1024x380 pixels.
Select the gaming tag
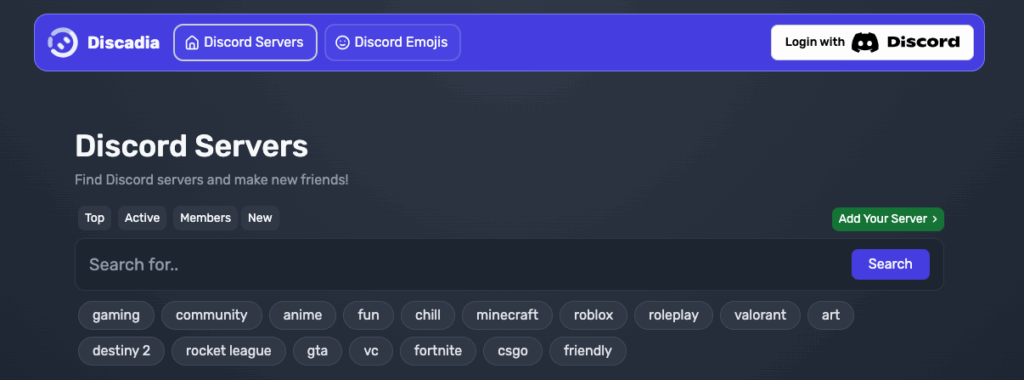point(116,315)
